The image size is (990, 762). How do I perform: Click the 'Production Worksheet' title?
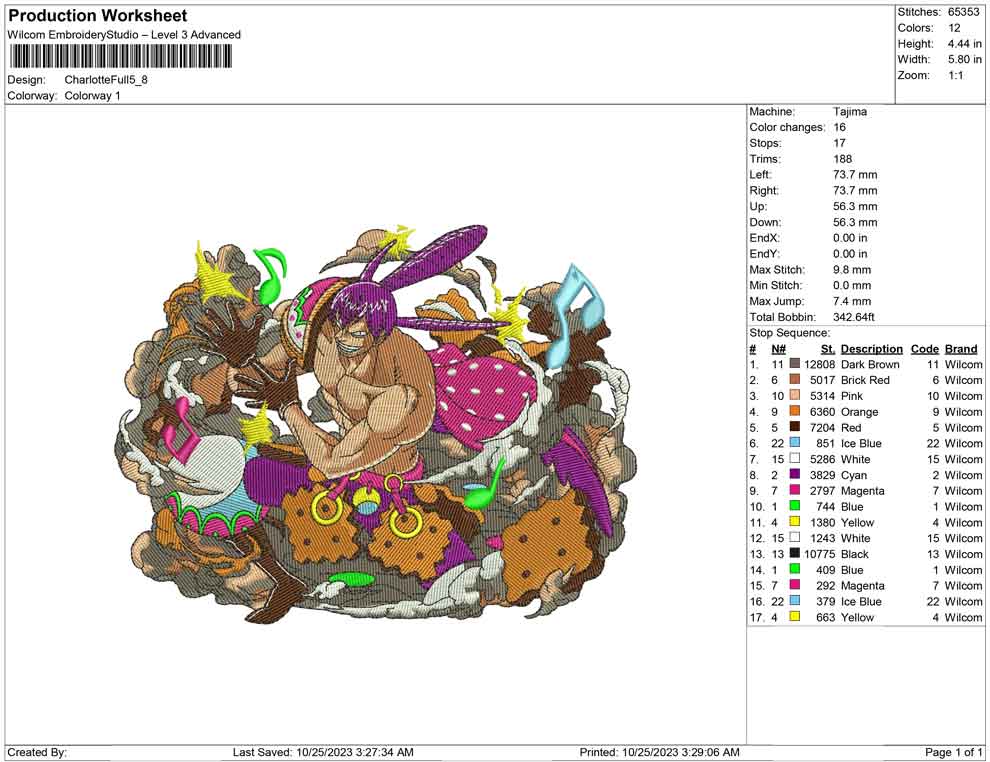pyautogui.click(x=97, y=16)
